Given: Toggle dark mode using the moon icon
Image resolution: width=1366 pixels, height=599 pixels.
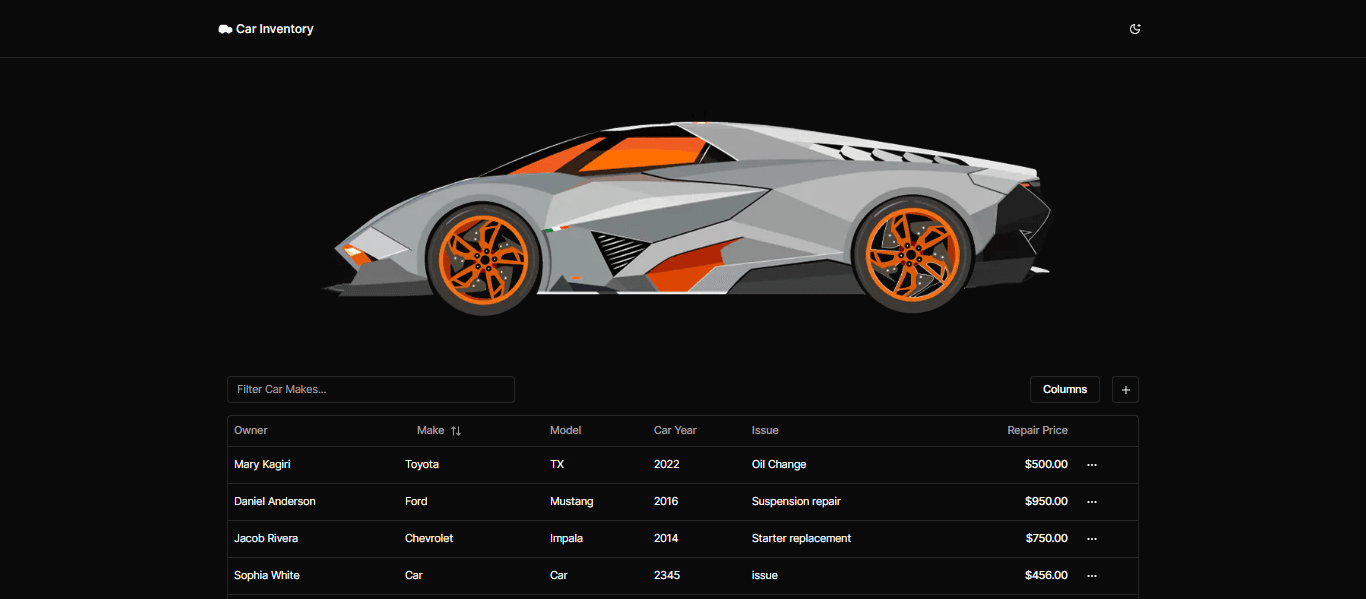Looking at the screenshot, I should click(1135, 29).
